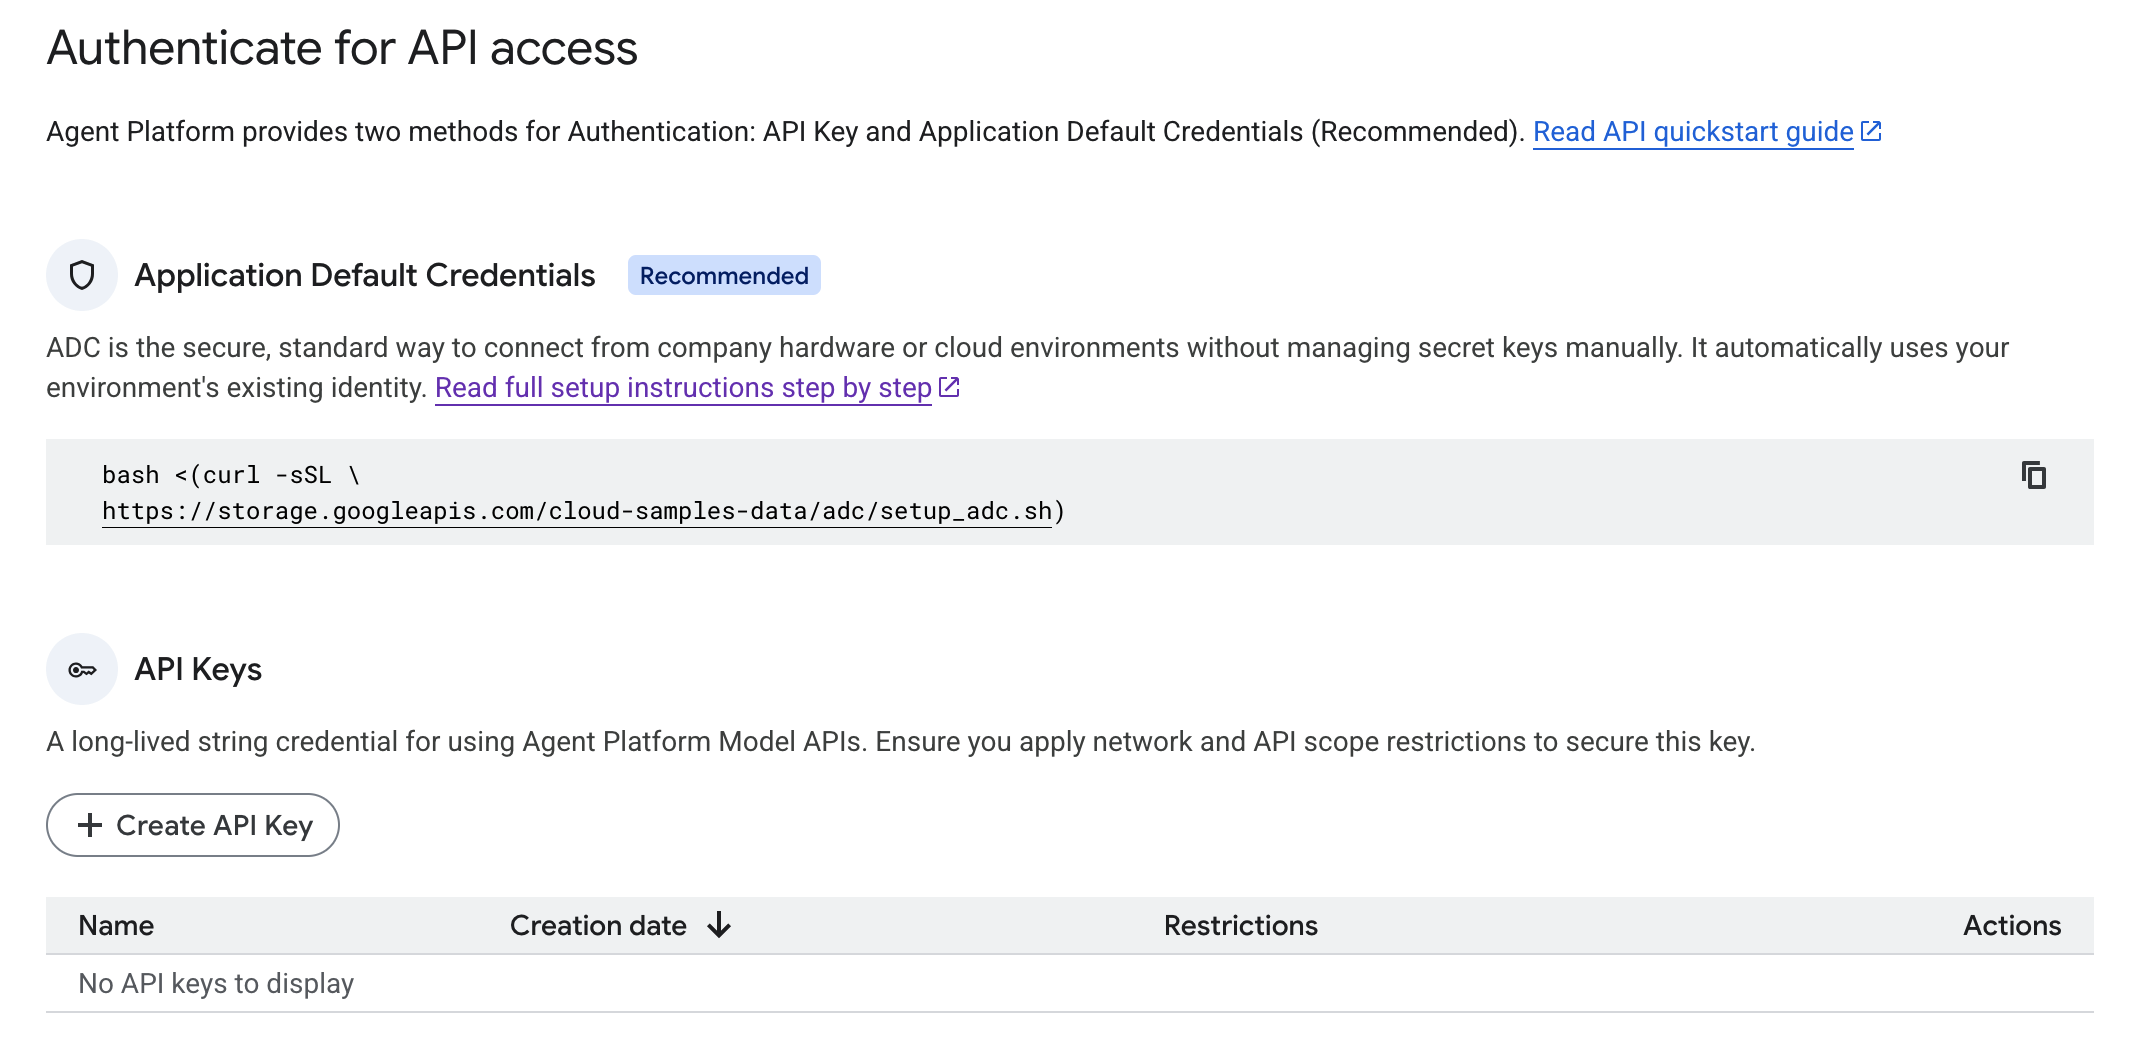The width and height of the screenshot is (2150, 1046).
Task: Click the shield icon beside Application Default Credentials
Action: [82, 275]
